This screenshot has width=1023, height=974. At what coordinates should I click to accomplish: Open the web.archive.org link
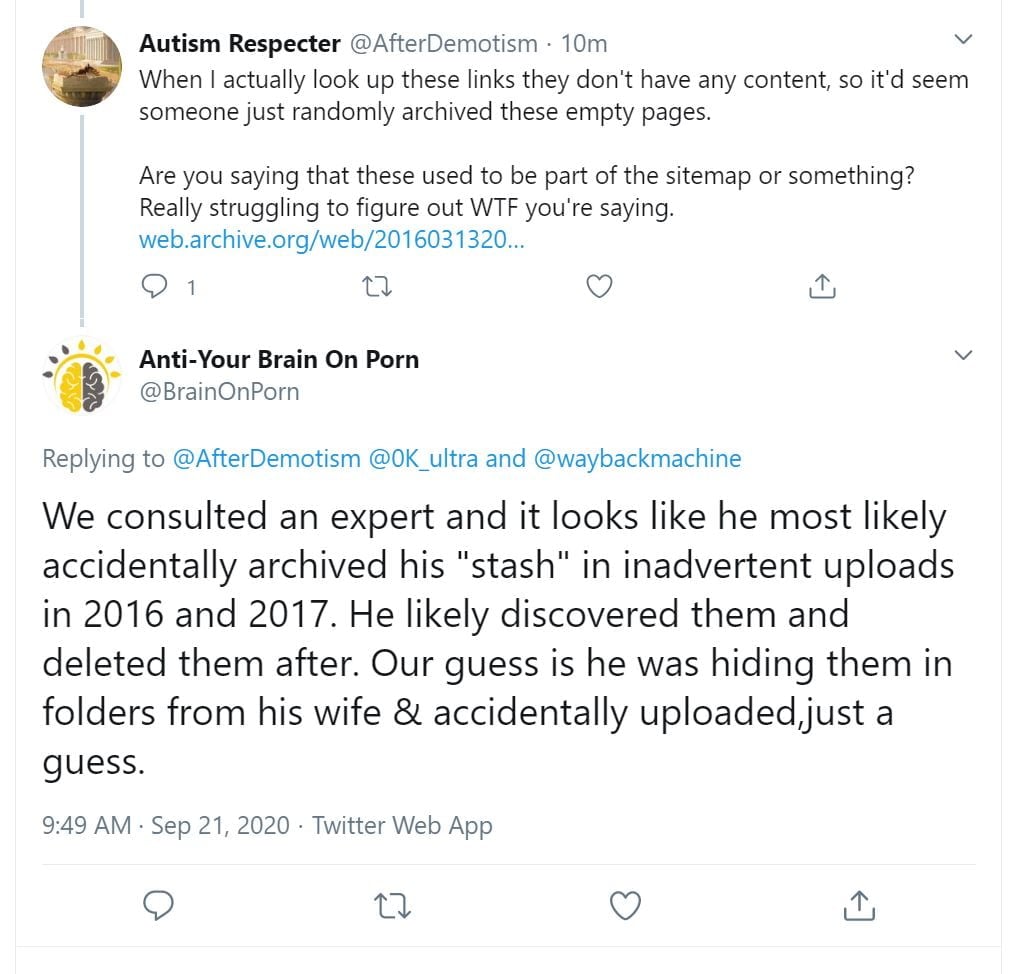click(x=330, y=240)
